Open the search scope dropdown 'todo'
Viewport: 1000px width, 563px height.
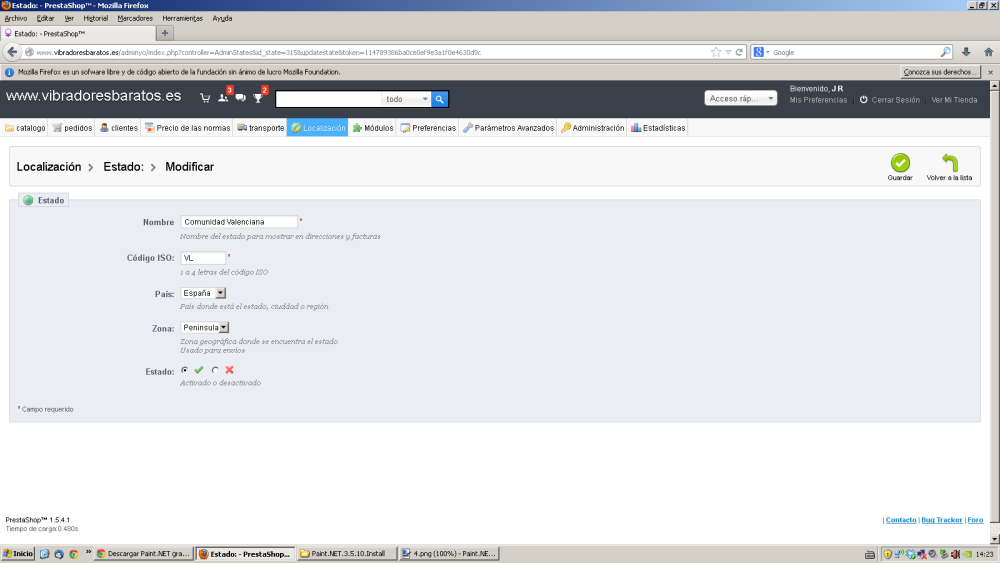pyautogui.click(x=406, y=99)
